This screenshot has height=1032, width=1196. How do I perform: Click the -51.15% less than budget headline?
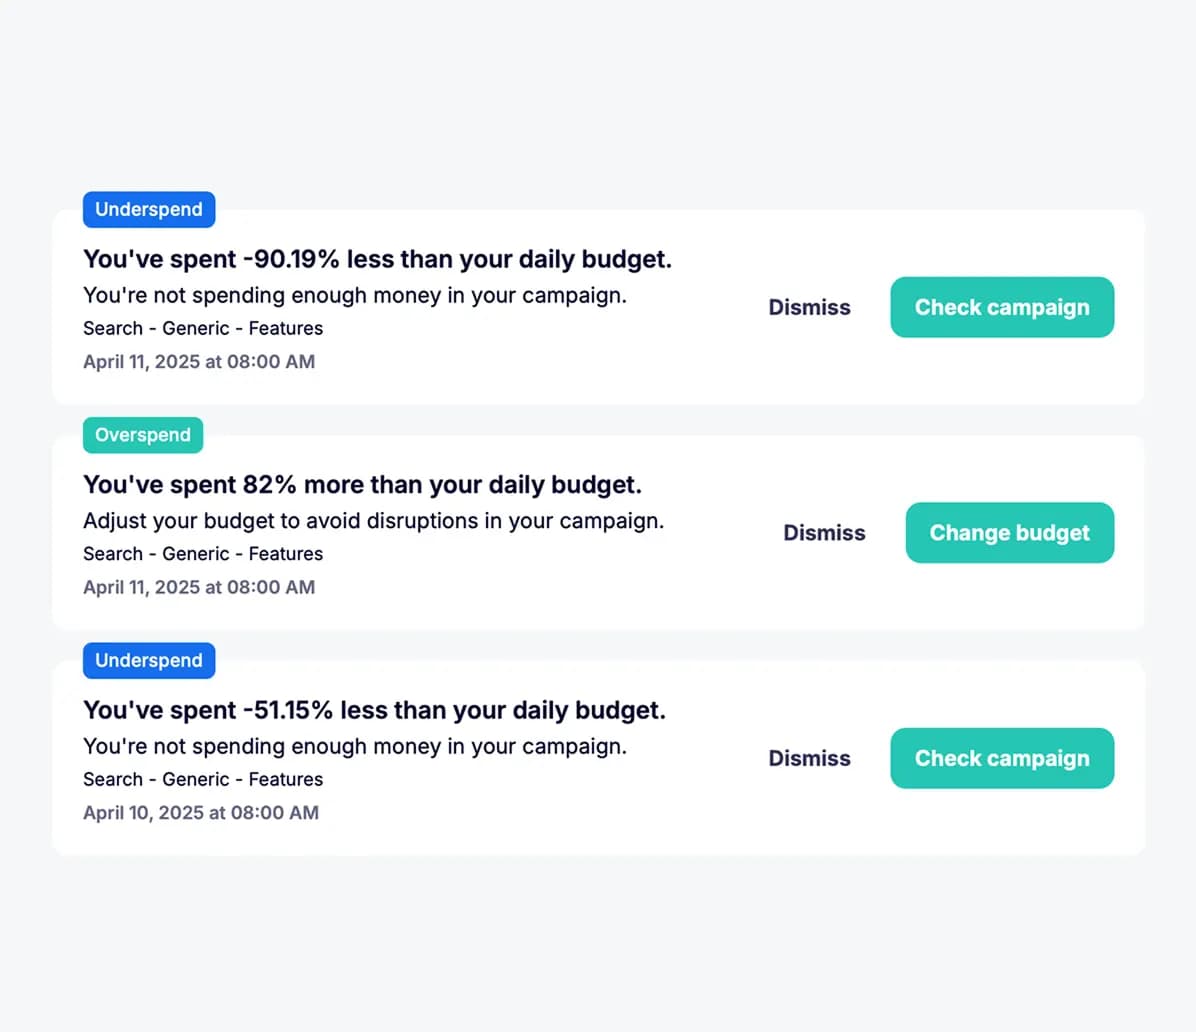point(375,710)
